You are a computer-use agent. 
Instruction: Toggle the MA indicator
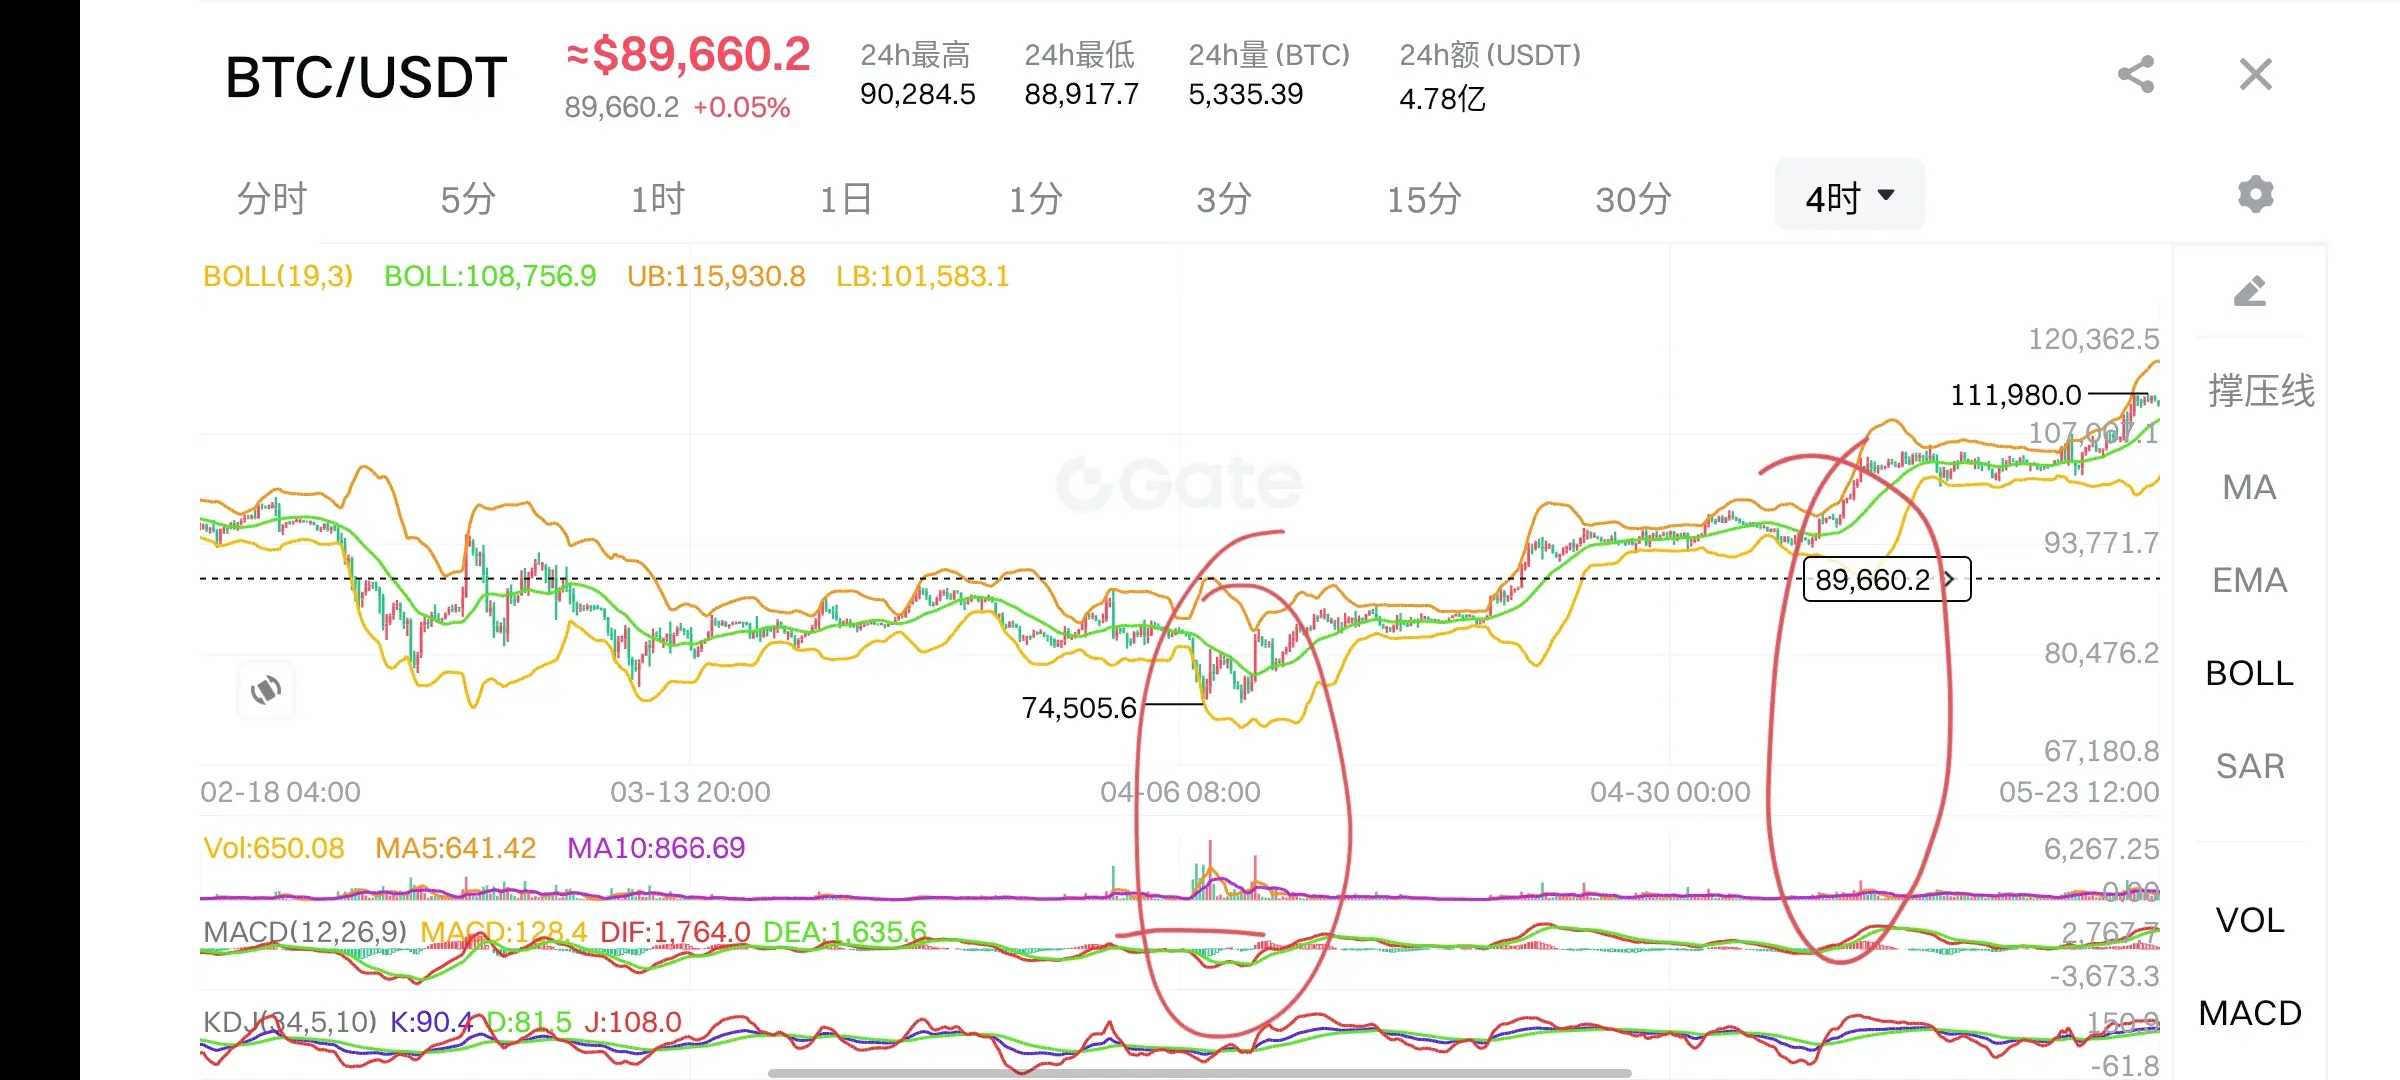(2249, 487)
